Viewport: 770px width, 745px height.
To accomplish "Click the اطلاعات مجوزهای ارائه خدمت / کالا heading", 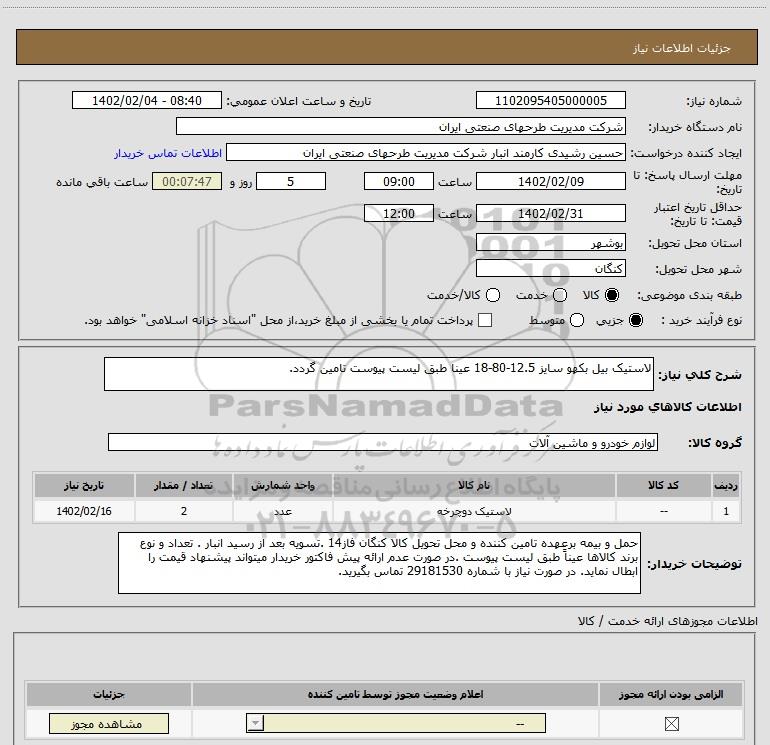I will point(667,621).
